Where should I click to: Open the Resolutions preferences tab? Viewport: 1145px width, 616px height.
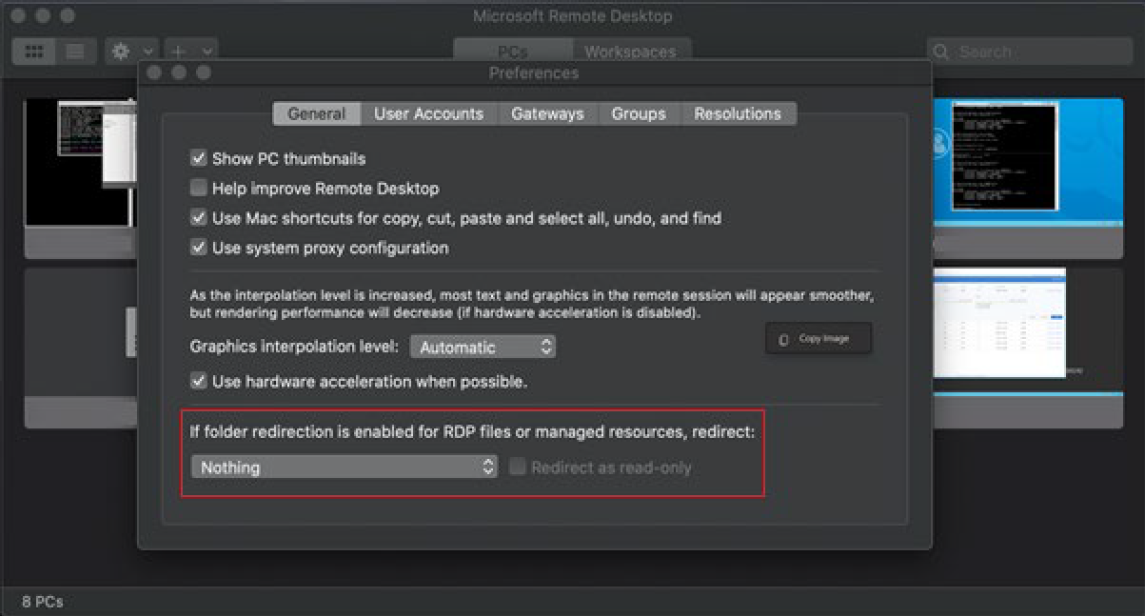tap(738, 114)
